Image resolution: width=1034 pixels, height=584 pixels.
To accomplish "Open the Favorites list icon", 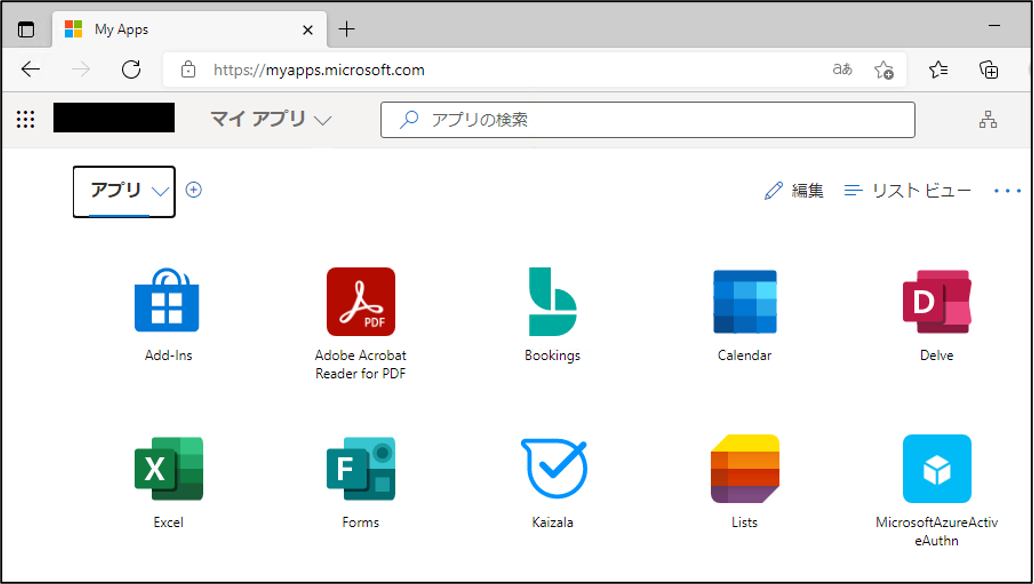I will tap(938, 69).
